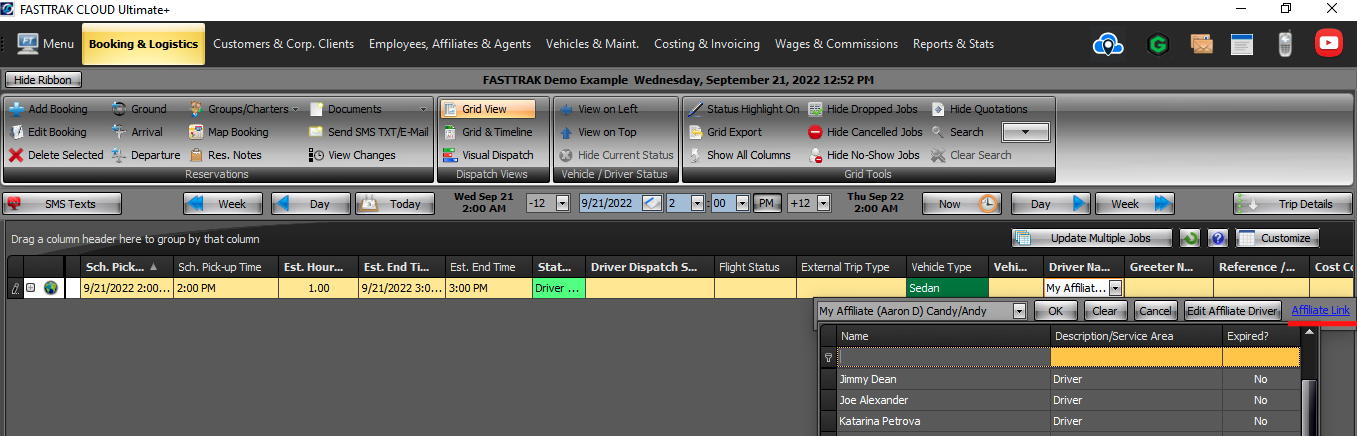
Task: Go to Costing & Invoicing tab
Action: coord(707,44)
